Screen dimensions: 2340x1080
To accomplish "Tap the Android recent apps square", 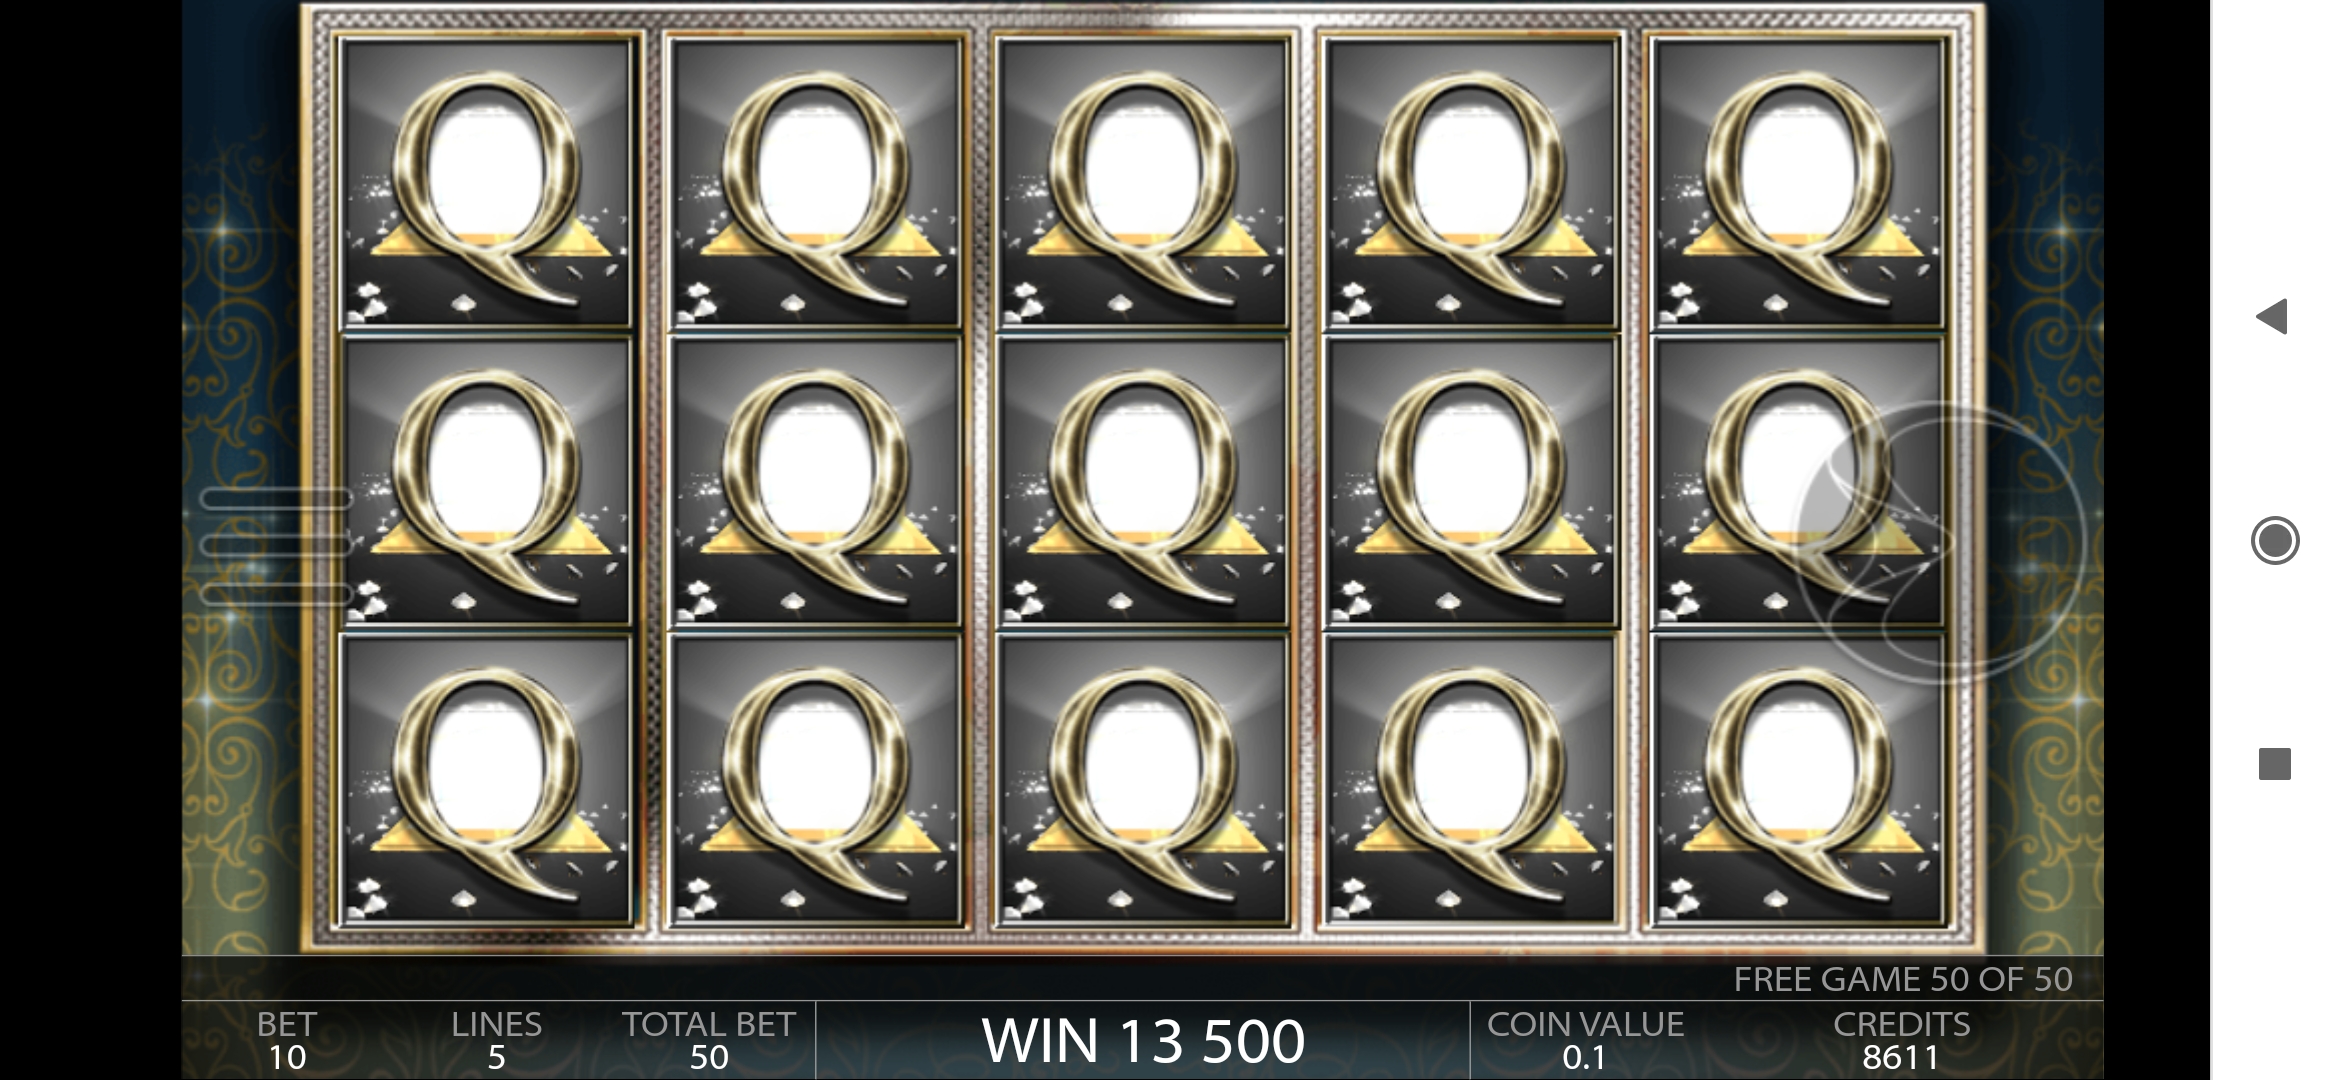I will 2275,765.
